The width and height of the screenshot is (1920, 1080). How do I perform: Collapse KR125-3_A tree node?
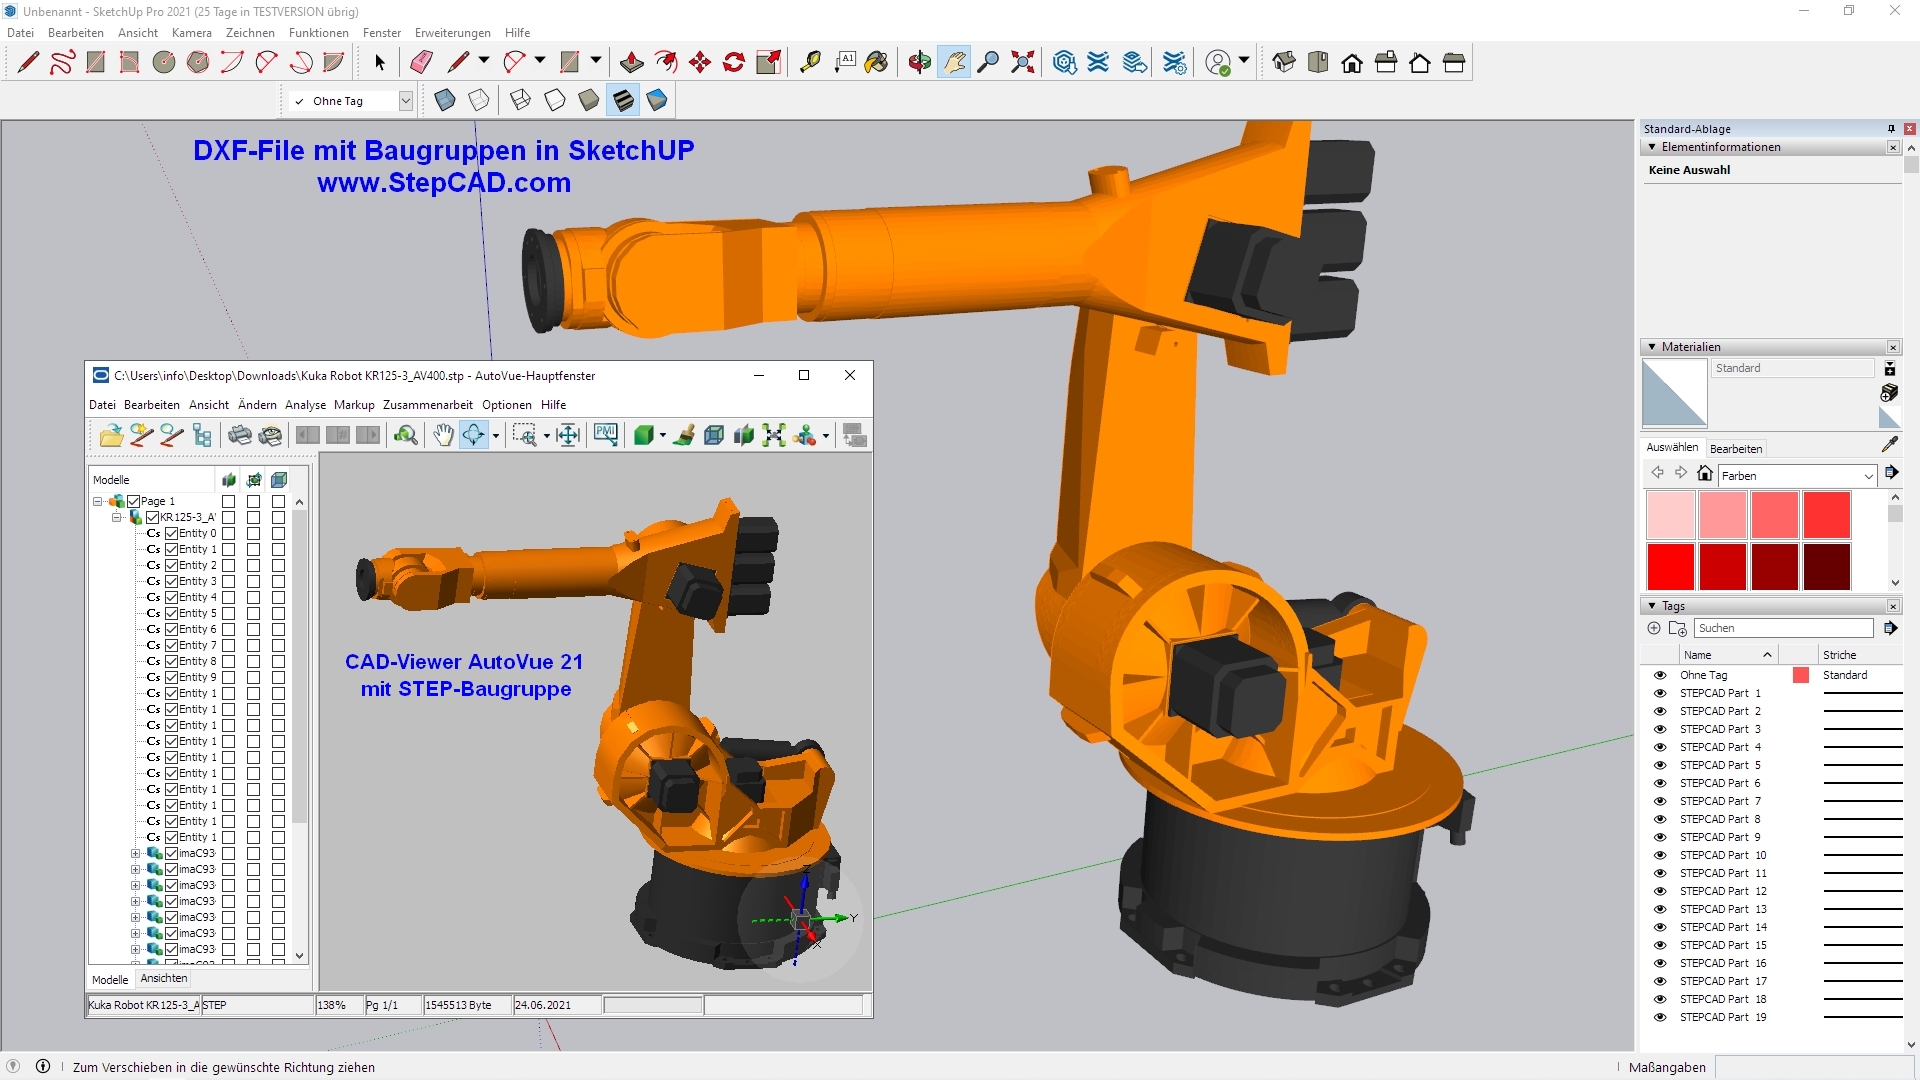tap(117, 517)
